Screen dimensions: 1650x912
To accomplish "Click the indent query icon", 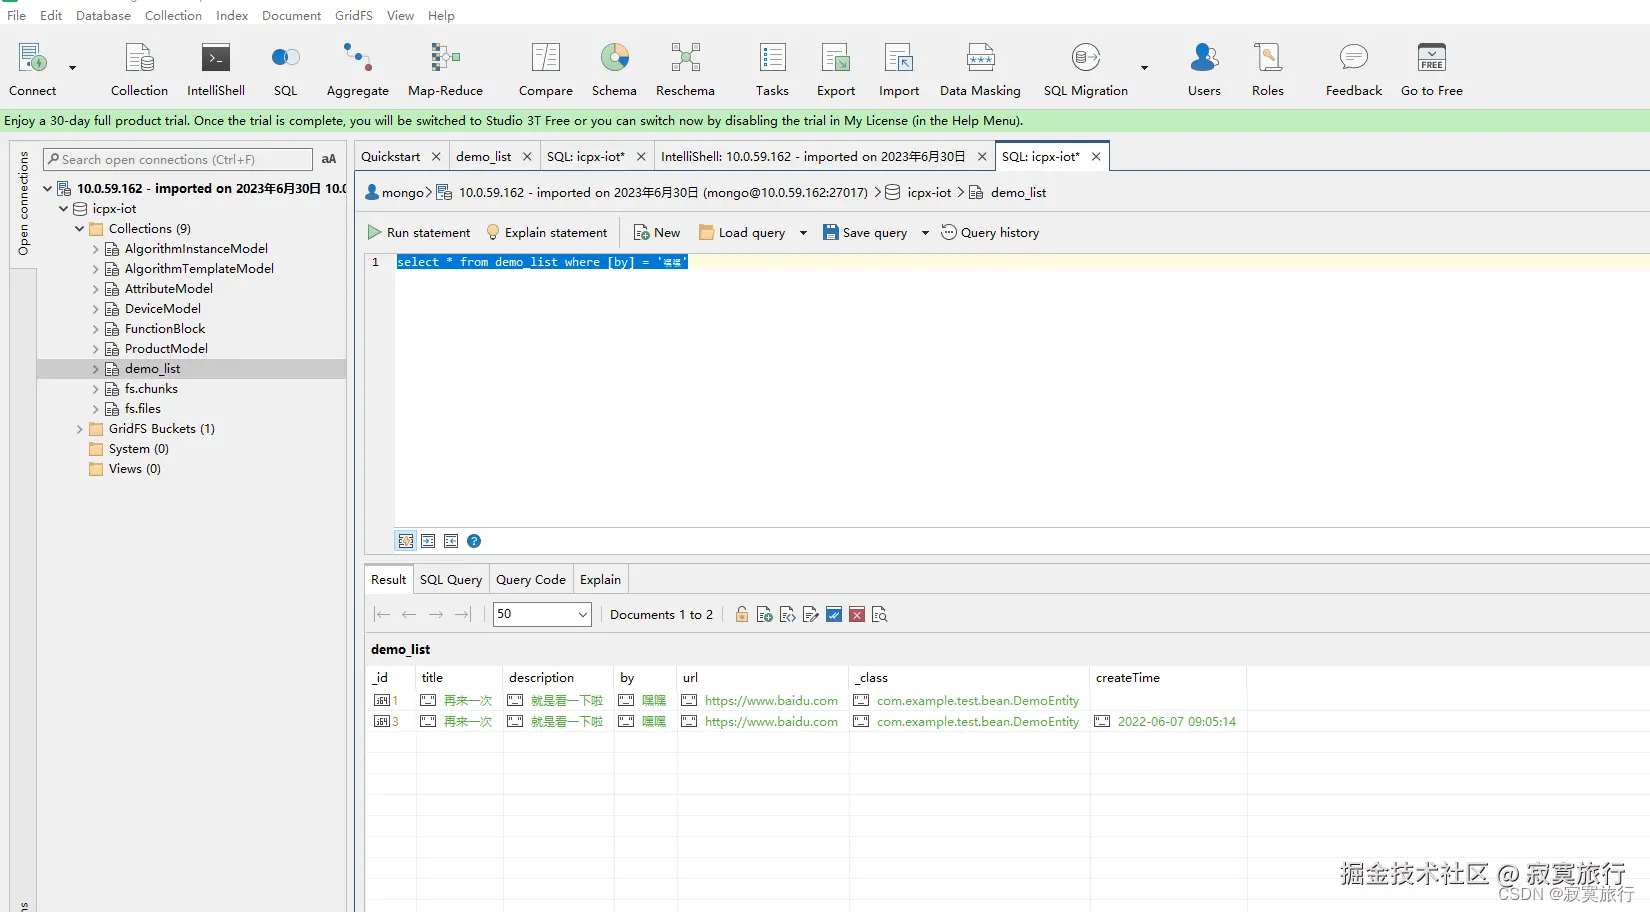I will pyautogui.click(x=428, y=541).
